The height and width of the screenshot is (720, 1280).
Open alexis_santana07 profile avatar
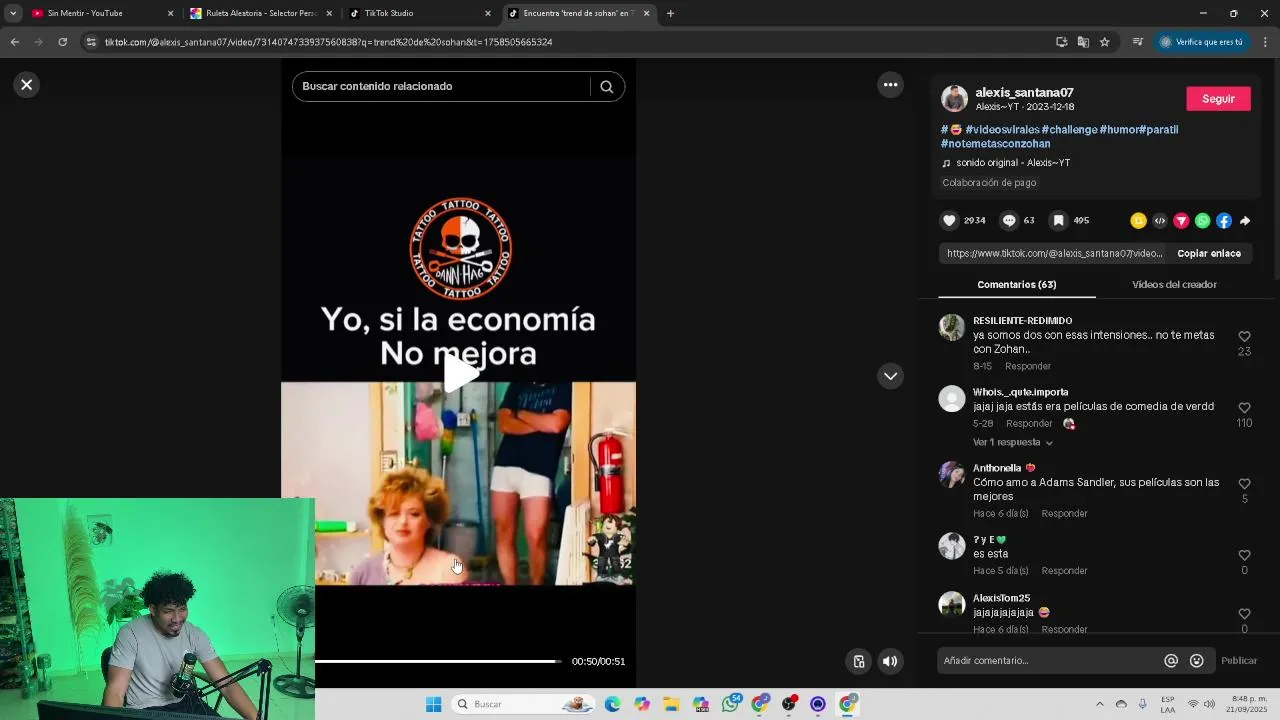point(954,98)
